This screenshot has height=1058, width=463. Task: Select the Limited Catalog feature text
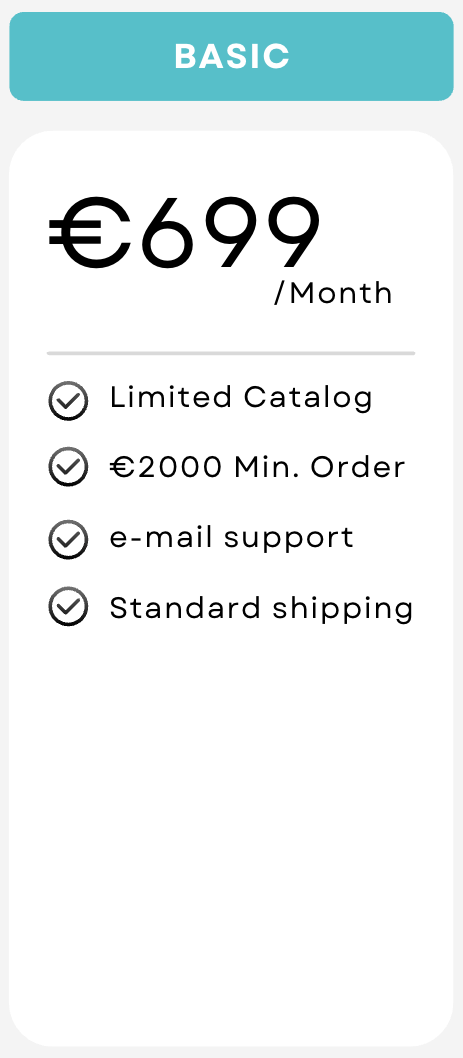(241, 397)
